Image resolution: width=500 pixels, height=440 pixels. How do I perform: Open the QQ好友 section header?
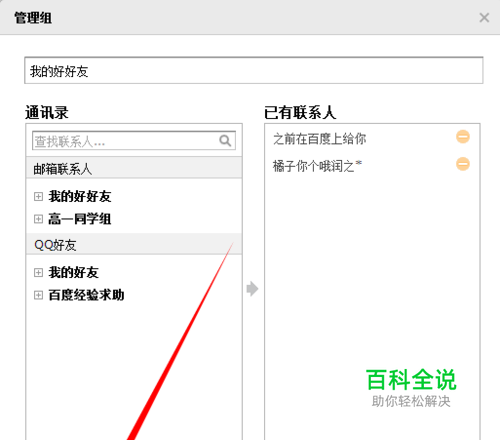click(x=134, y=244)
